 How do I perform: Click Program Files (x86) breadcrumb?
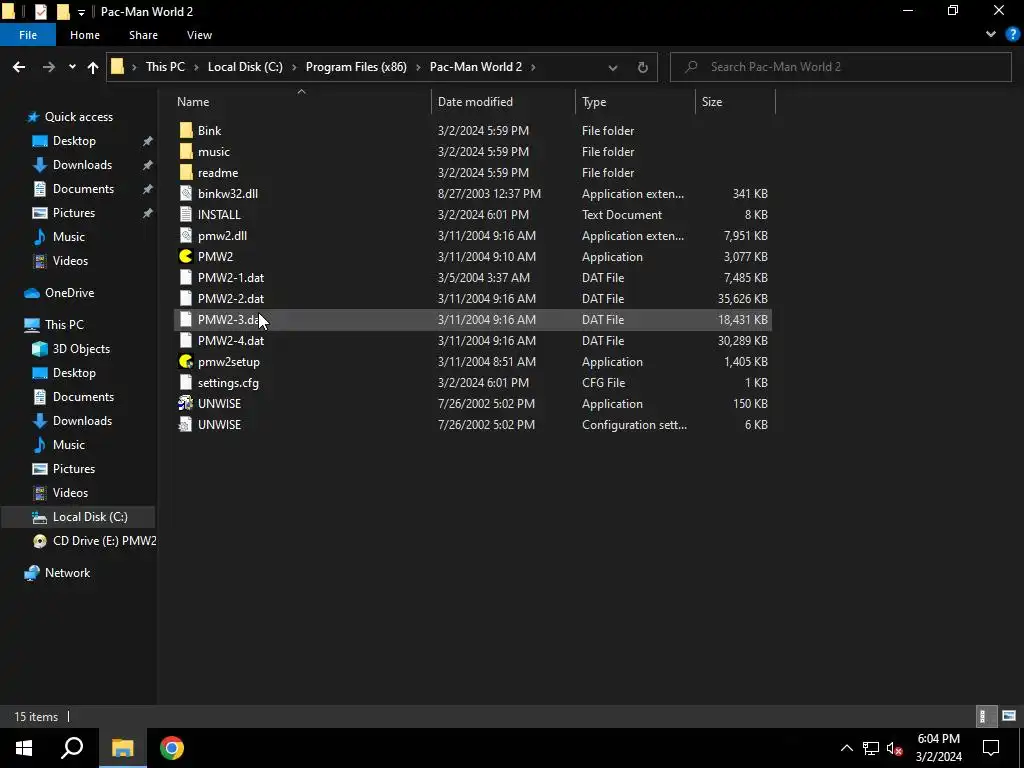pos(356,67)
